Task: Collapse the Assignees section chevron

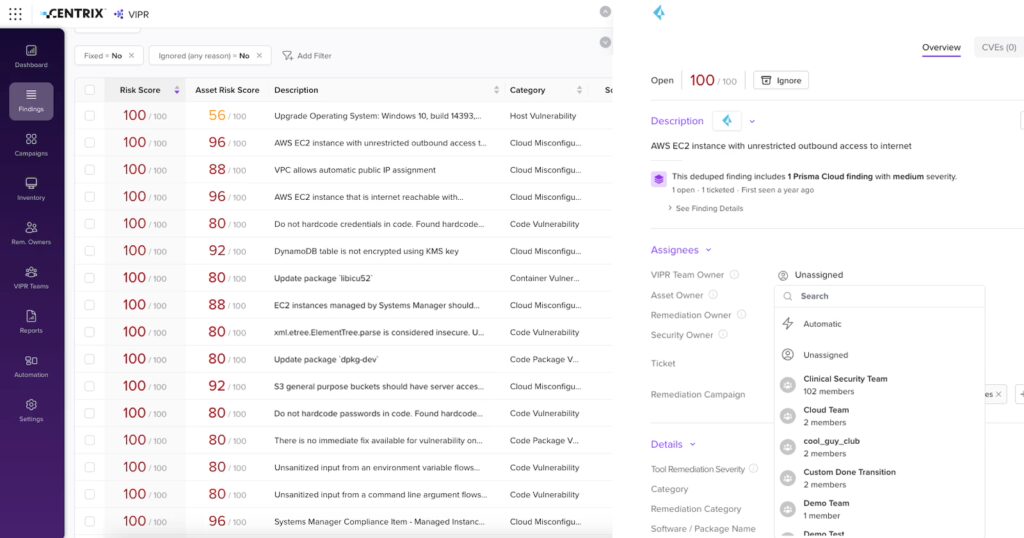Action: 708,250
